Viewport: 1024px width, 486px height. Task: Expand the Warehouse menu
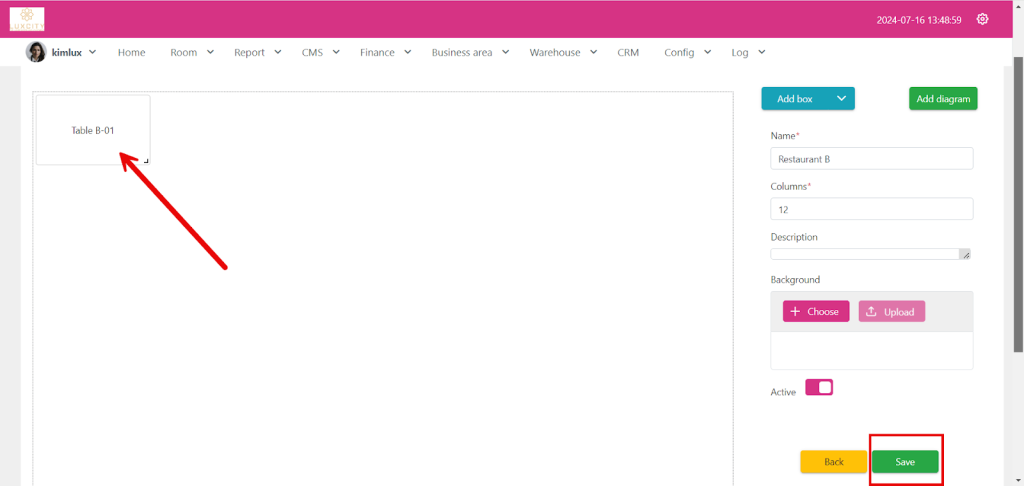tap(563, 52)
